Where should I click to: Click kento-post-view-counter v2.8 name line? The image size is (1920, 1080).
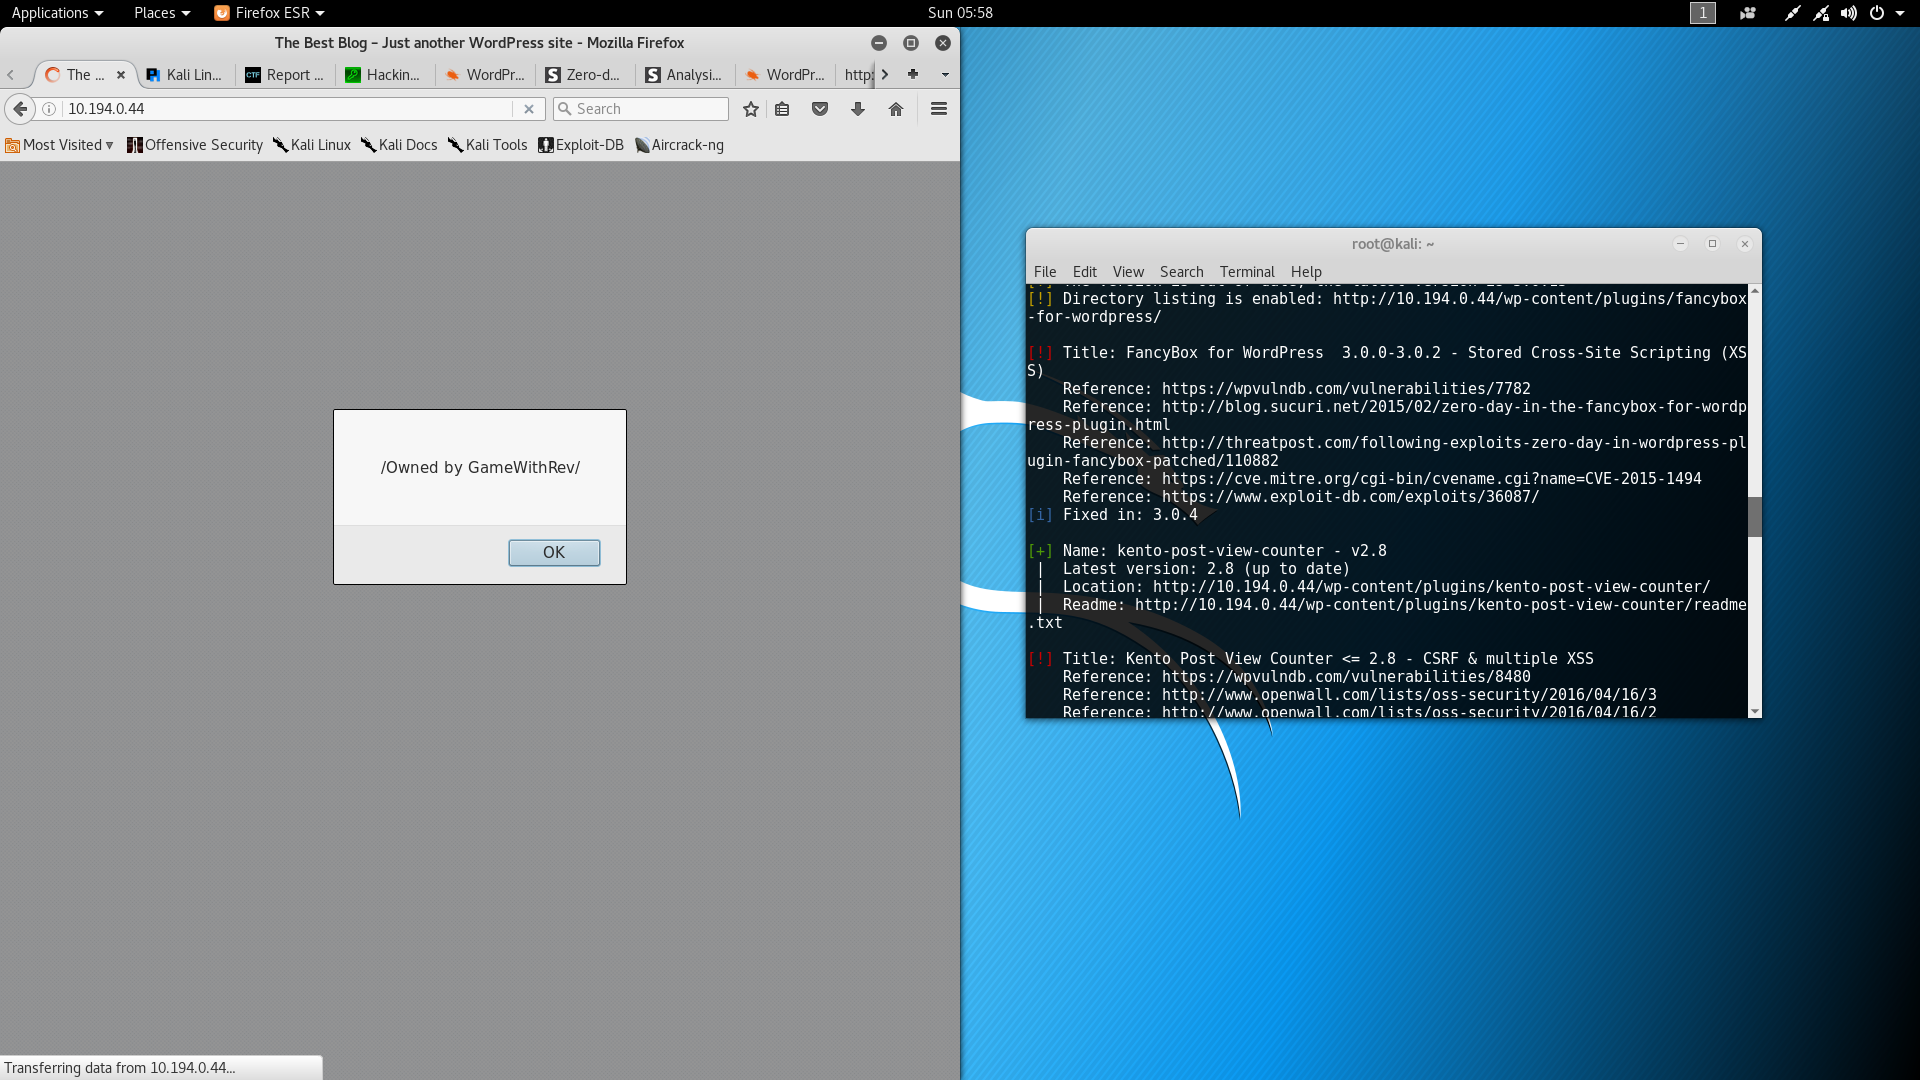[1207, 551]
